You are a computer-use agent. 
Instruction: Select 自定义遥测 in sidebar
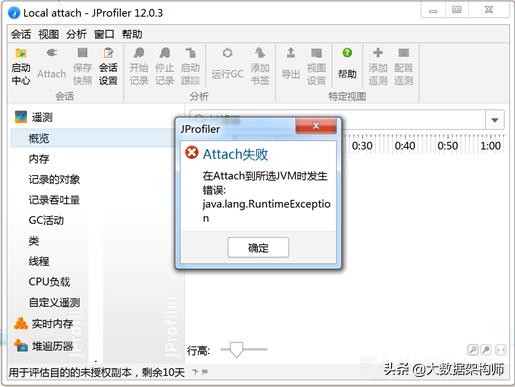[x=54, y=302]
